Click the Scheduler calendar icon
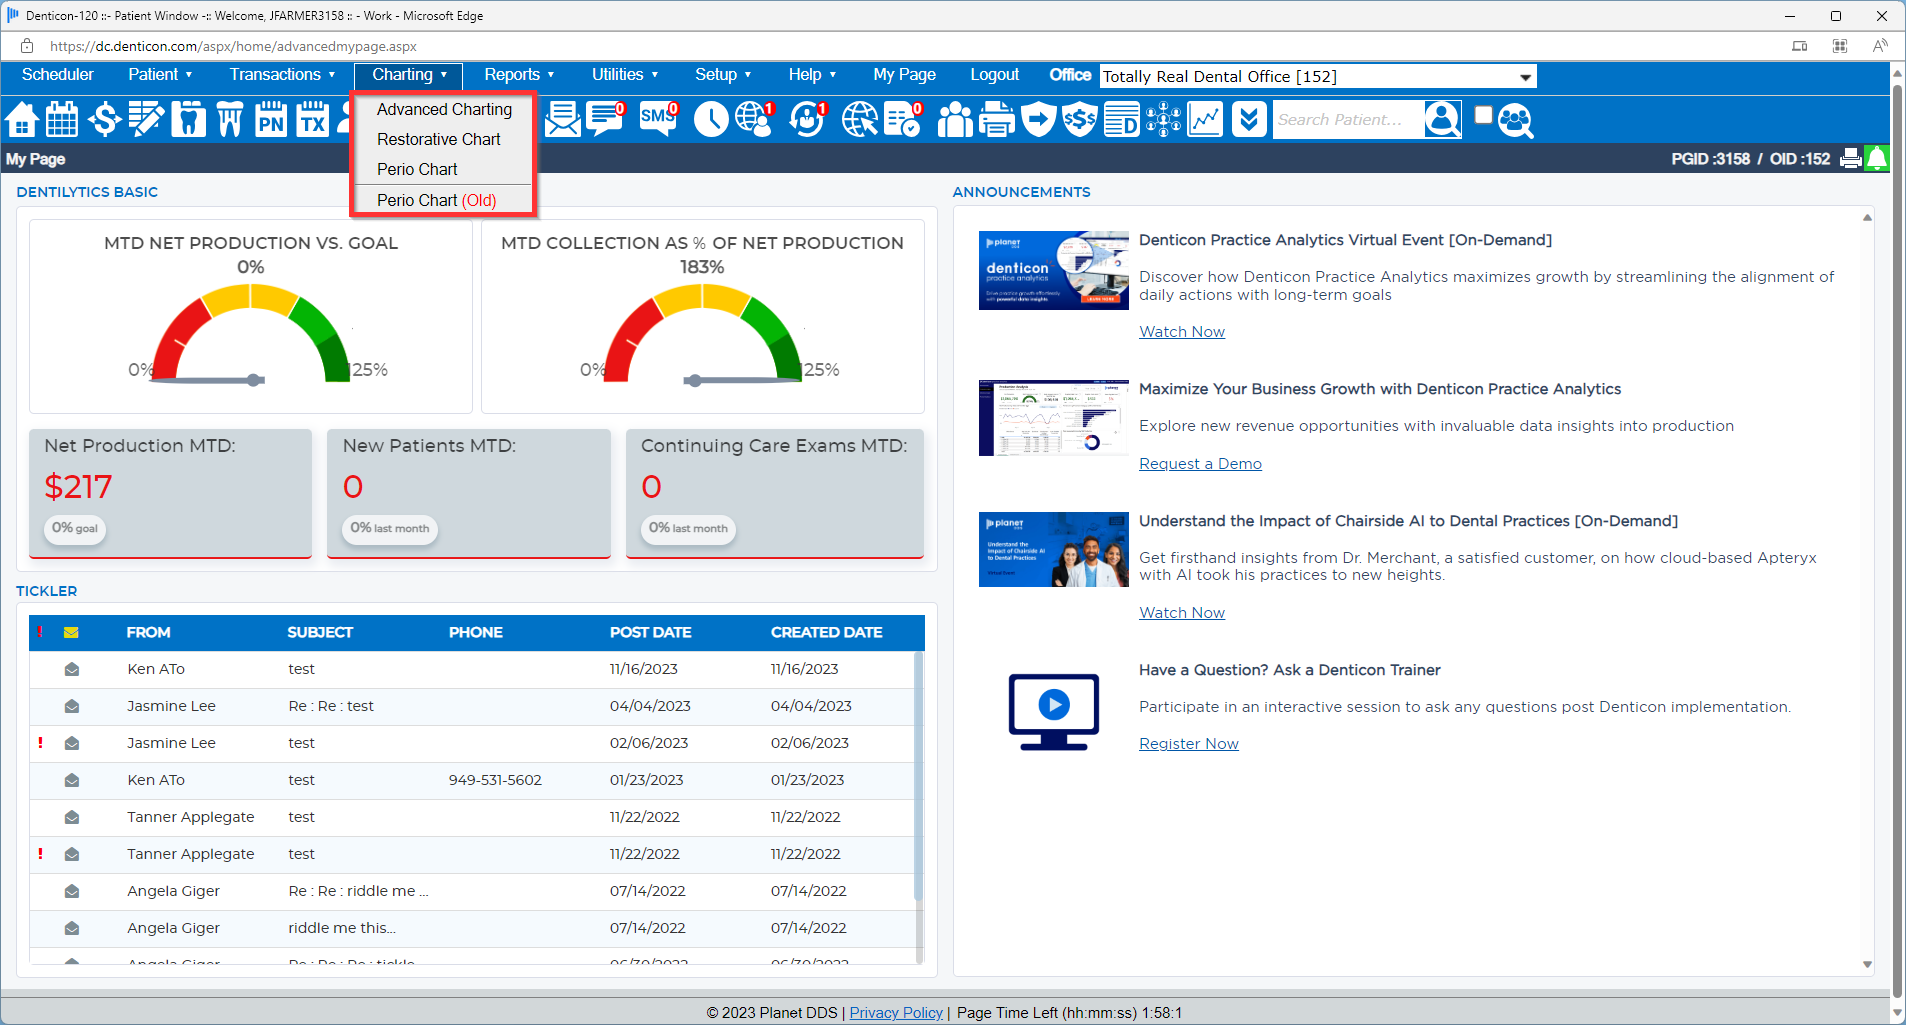The image size is (1906, 1025). pyautogui.click(x=62, y=119)
